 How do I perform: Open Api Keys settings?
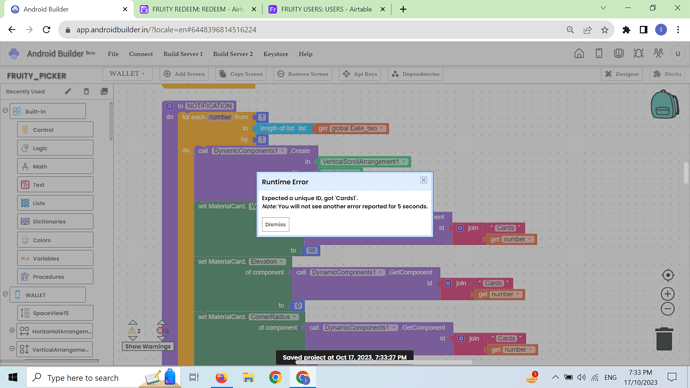click(x=360, y=74)
